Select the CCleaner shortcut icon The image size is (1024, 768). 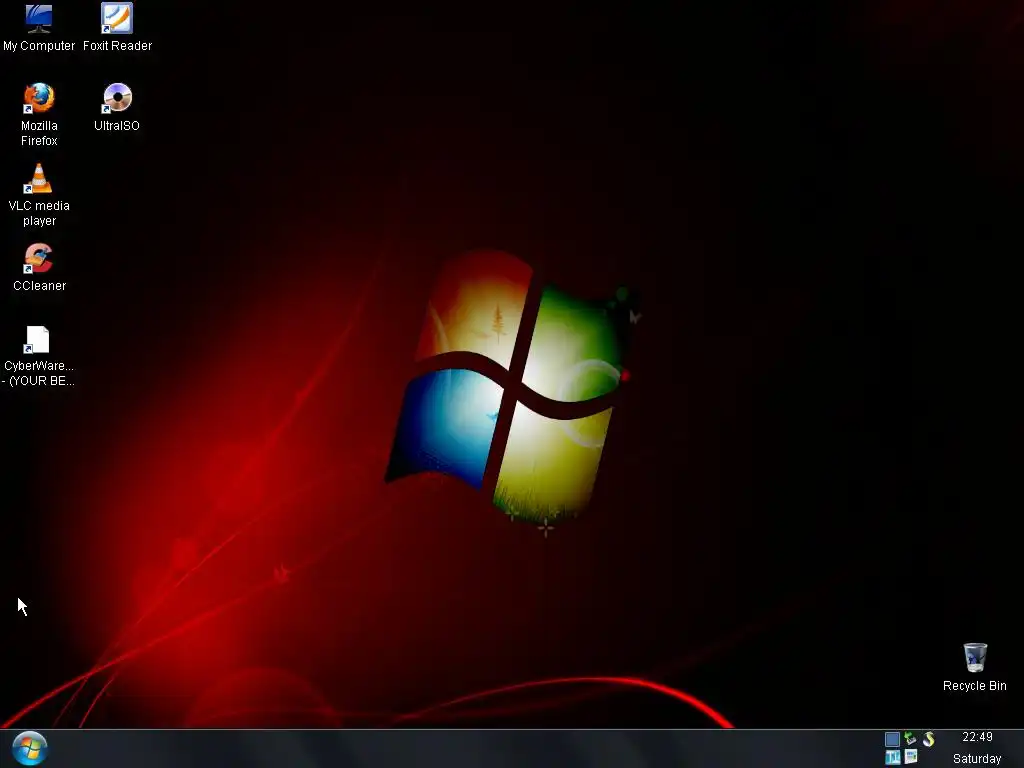click(x=39, y=259)
